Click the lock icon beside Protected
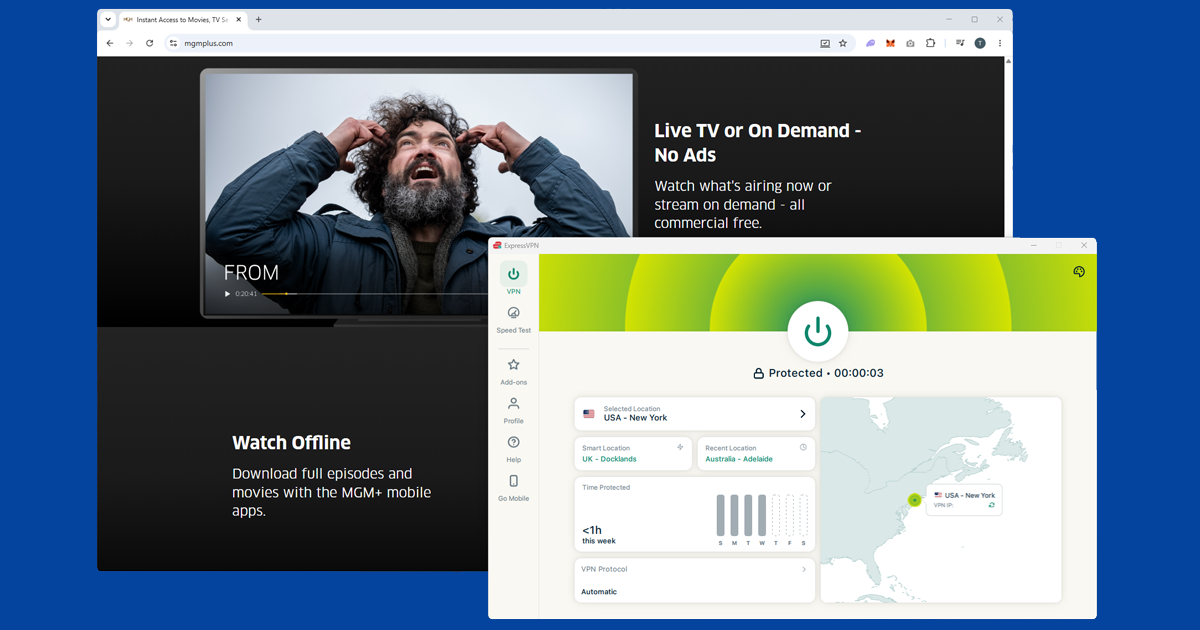This screenshot has height=630, width=1200. 758,373
